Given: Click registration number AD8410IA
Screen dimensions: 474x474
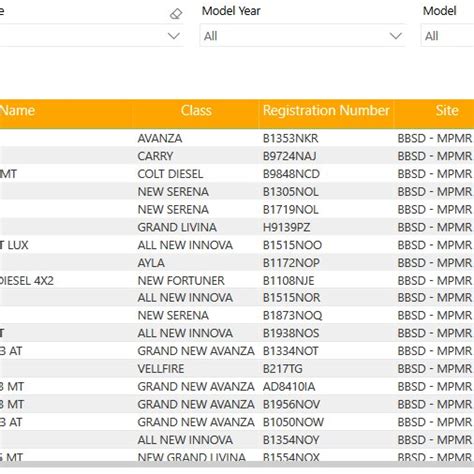Looking at the screenshot, I should tap(289, 387).
